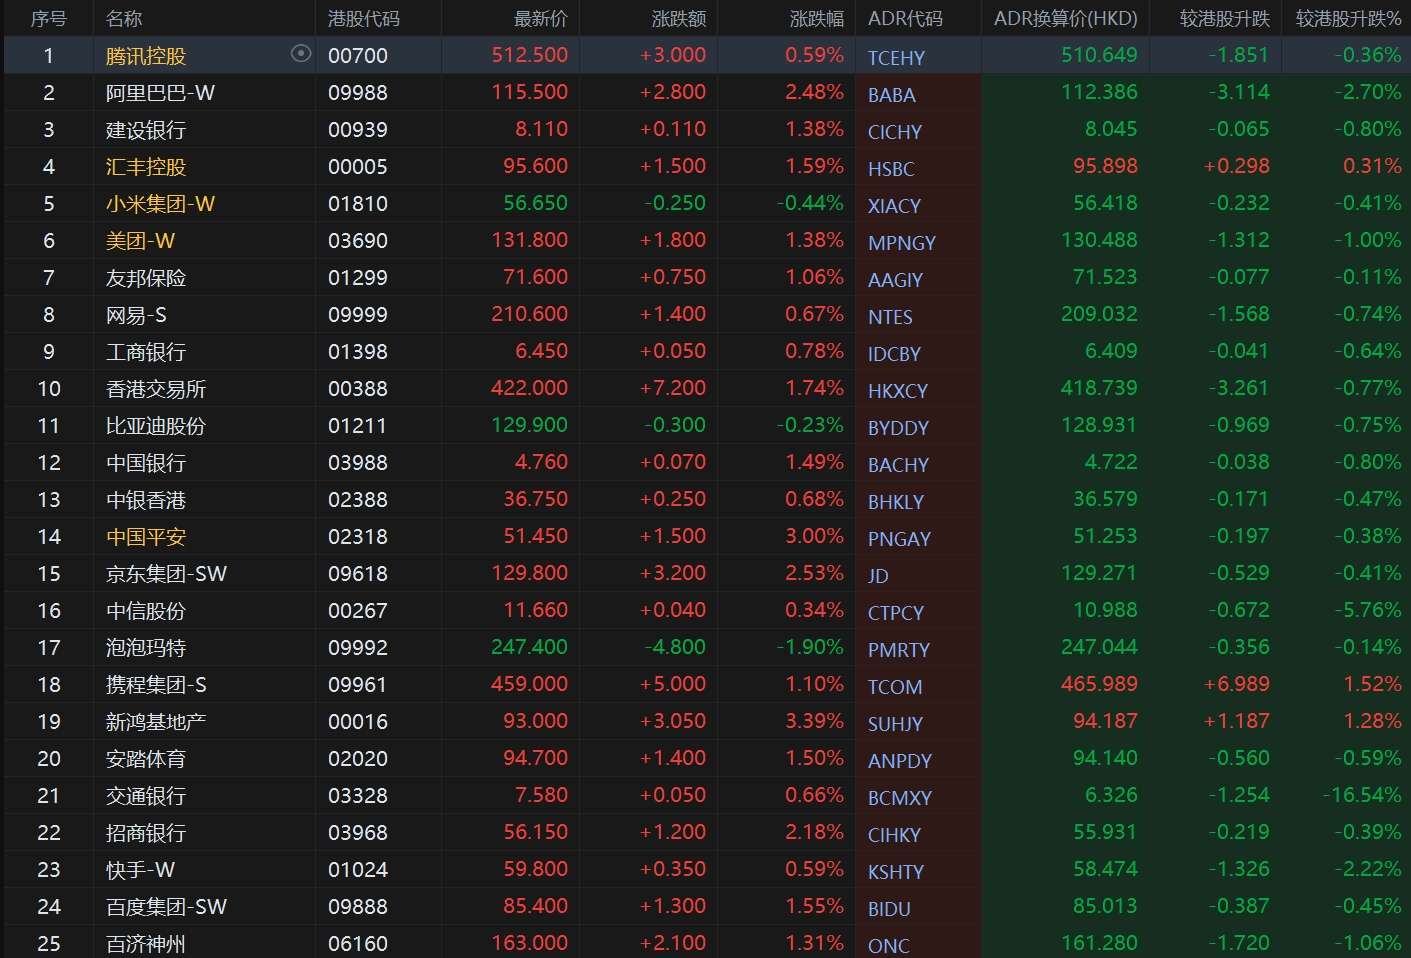This screenshot has height=958, width=1411.
Task: Sort by the 名称 column header
Action: tap(124, 19)
